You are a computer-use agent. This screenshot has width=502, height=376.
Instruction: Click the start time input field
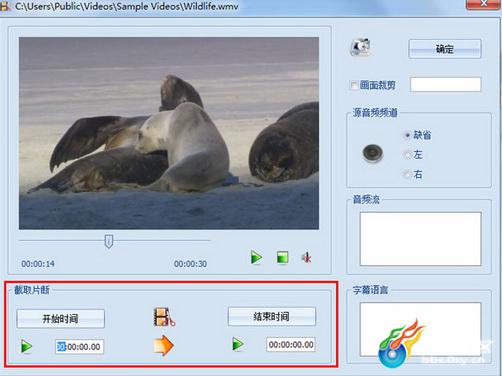pos(79,347)
